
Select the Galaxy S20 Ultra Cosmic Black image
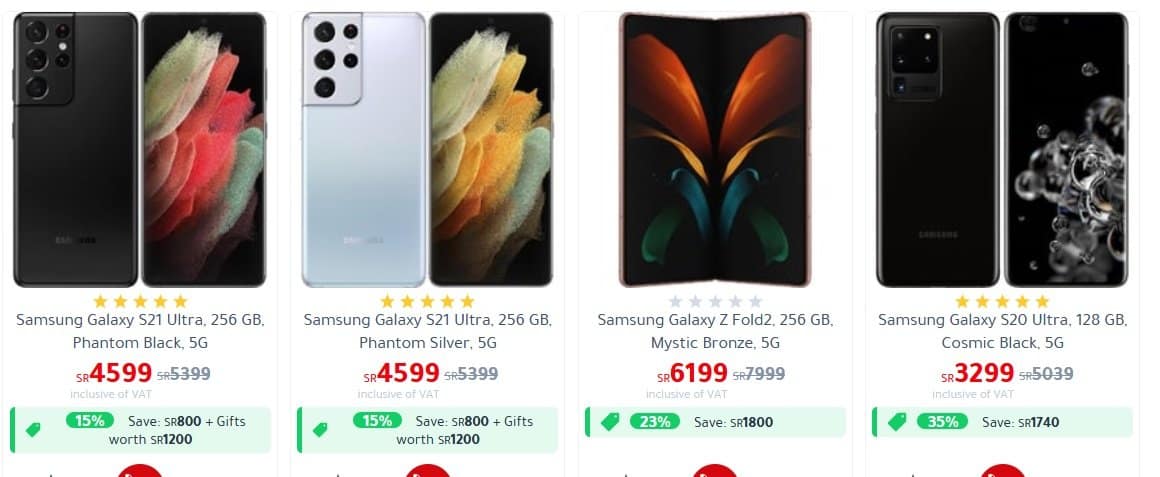[1002, 149]
